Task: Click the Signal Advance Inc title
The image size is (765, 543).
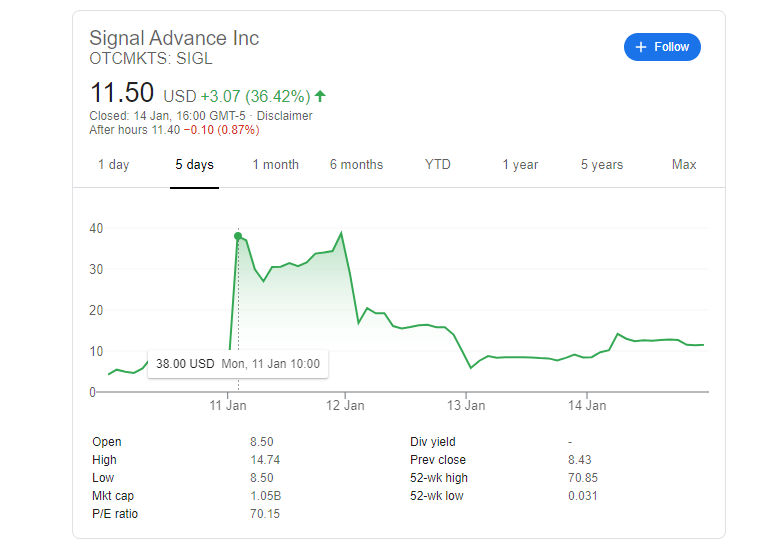Action: [174, 38]
